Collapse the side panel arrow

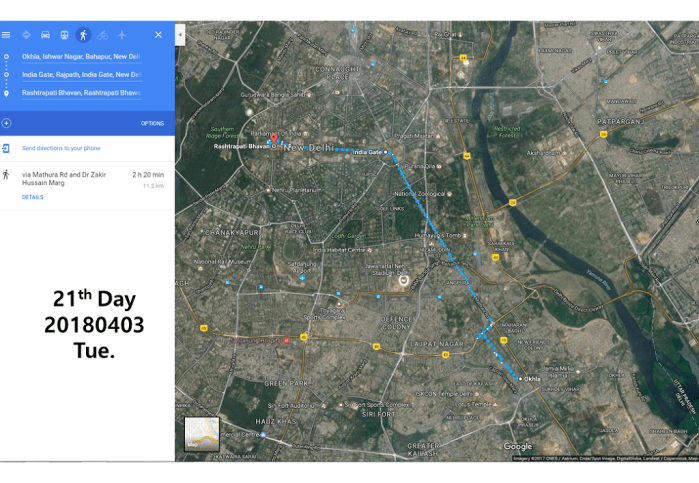180,34
